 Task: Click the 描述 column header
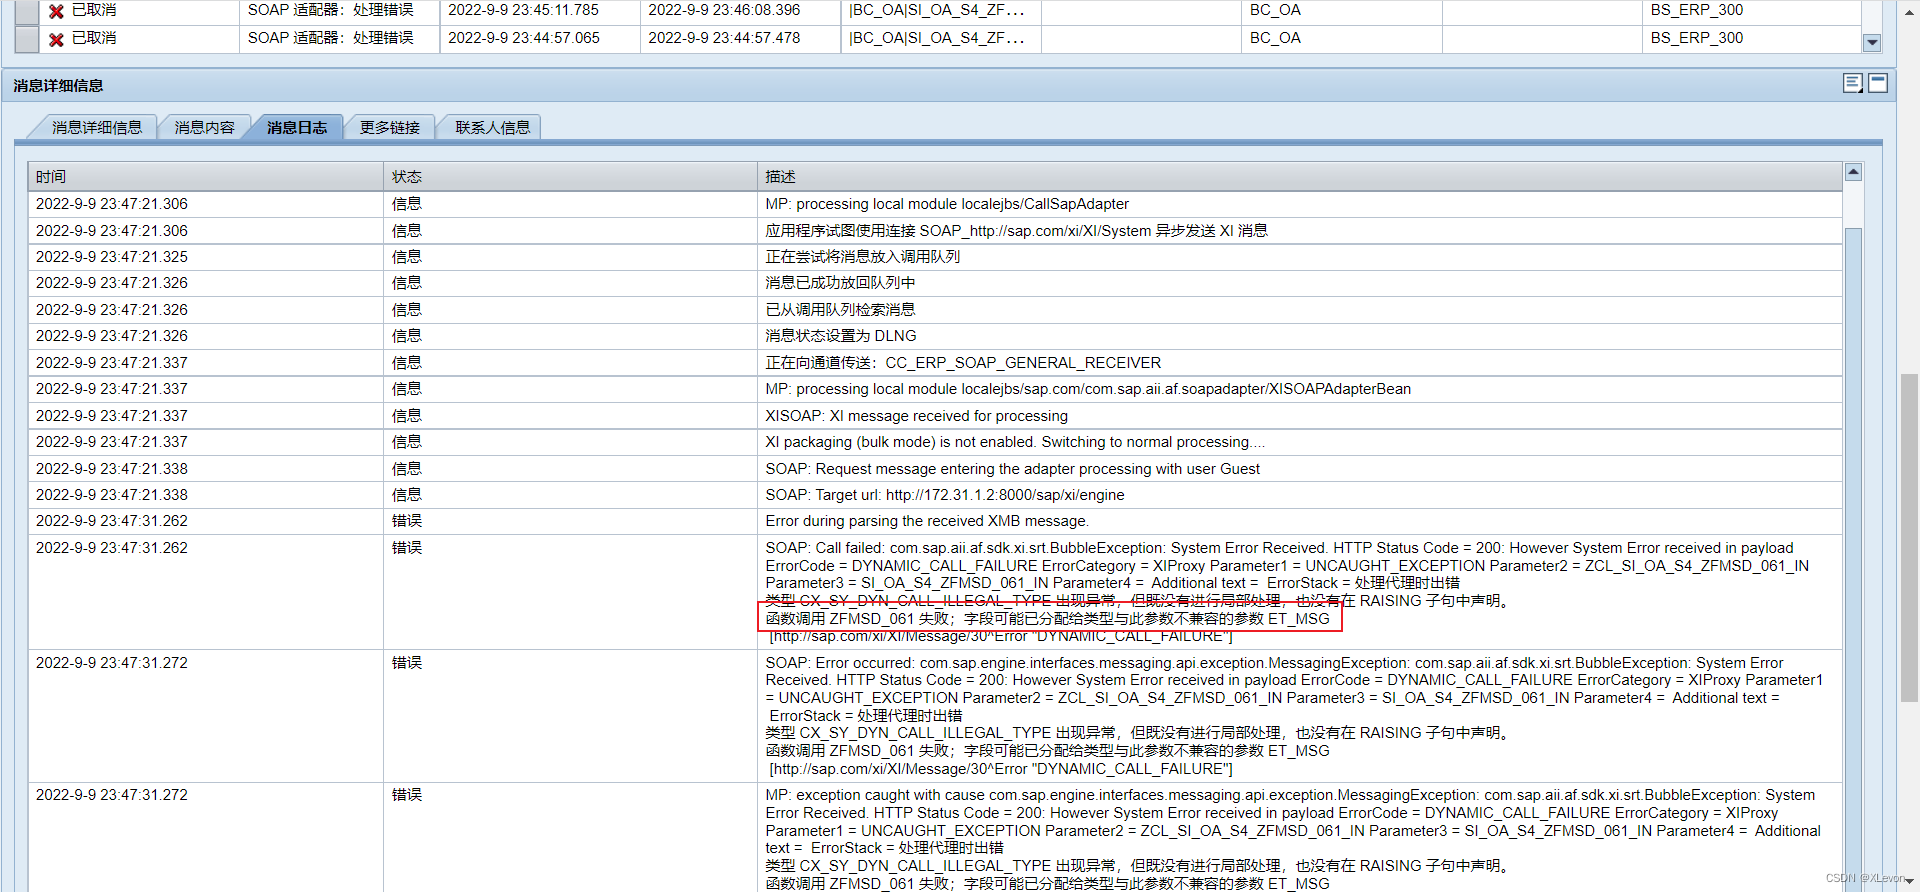click(x=1300, y=177)
